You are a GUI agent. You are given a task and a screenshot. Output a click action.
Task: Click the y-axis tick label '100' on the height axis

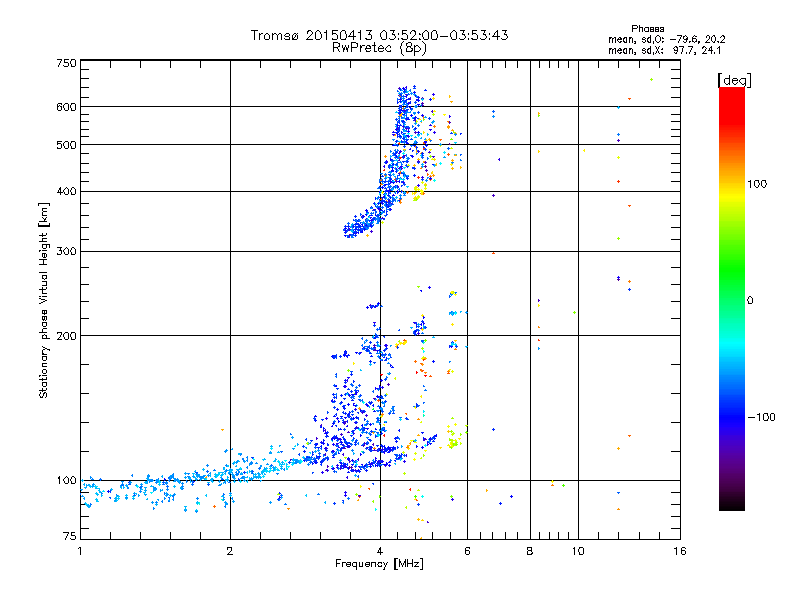click(67, 481)
